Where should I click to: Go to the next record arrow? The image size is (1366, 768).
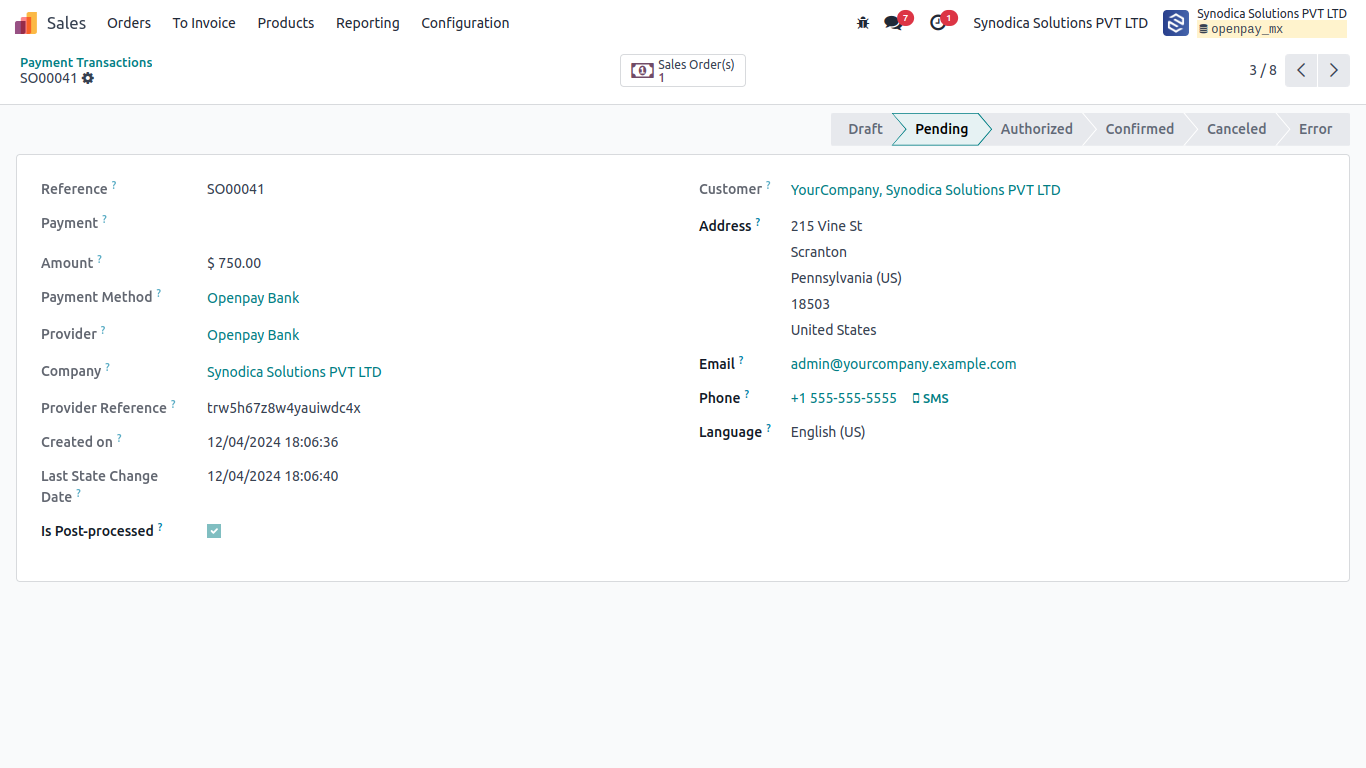1334,71
